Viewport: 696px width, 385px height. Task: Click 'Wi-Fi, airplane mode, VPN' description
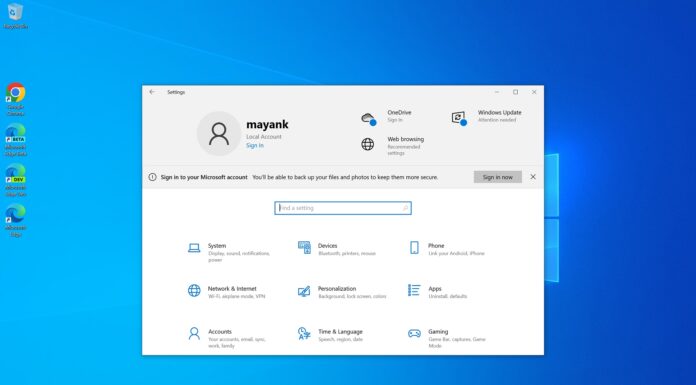click(236, 296)
